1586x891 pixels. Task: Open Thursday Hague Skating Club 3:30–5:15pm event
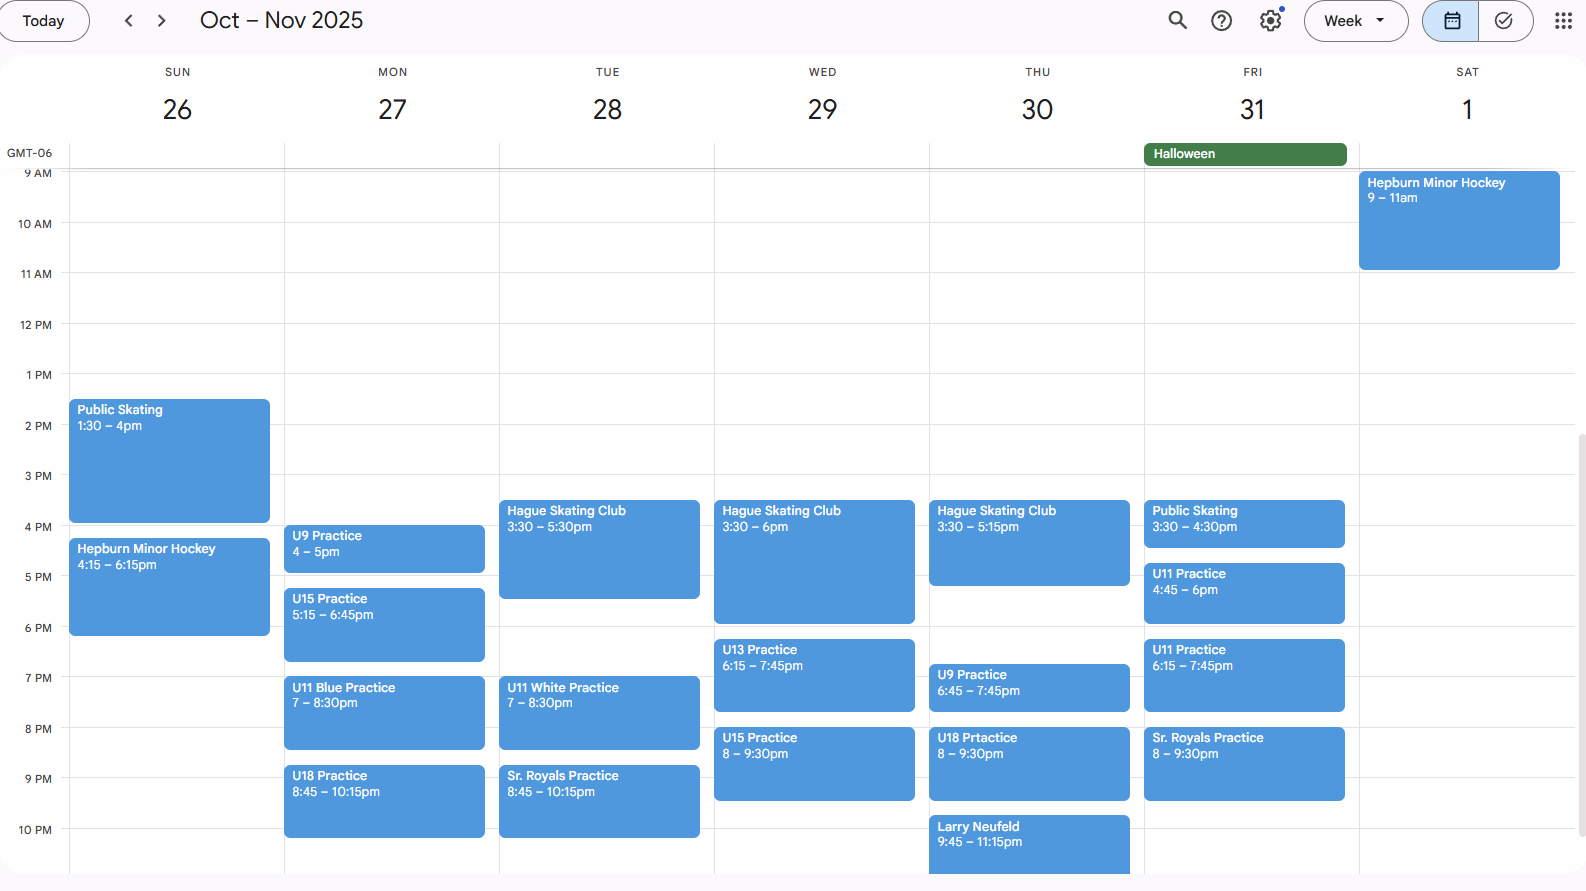(1029, 542)
